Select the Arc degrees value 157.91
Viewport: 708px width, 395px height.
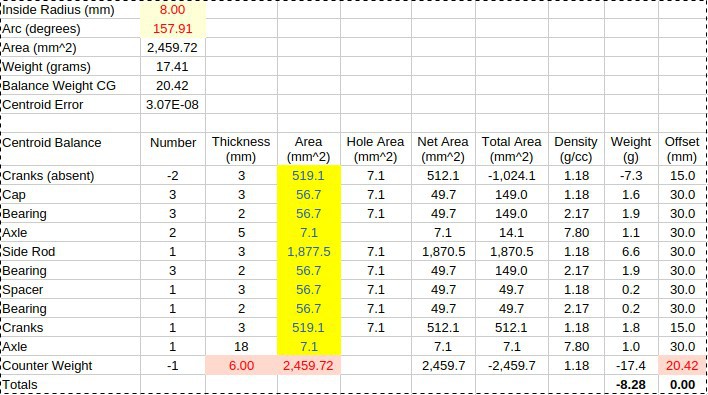pos(173,29)
